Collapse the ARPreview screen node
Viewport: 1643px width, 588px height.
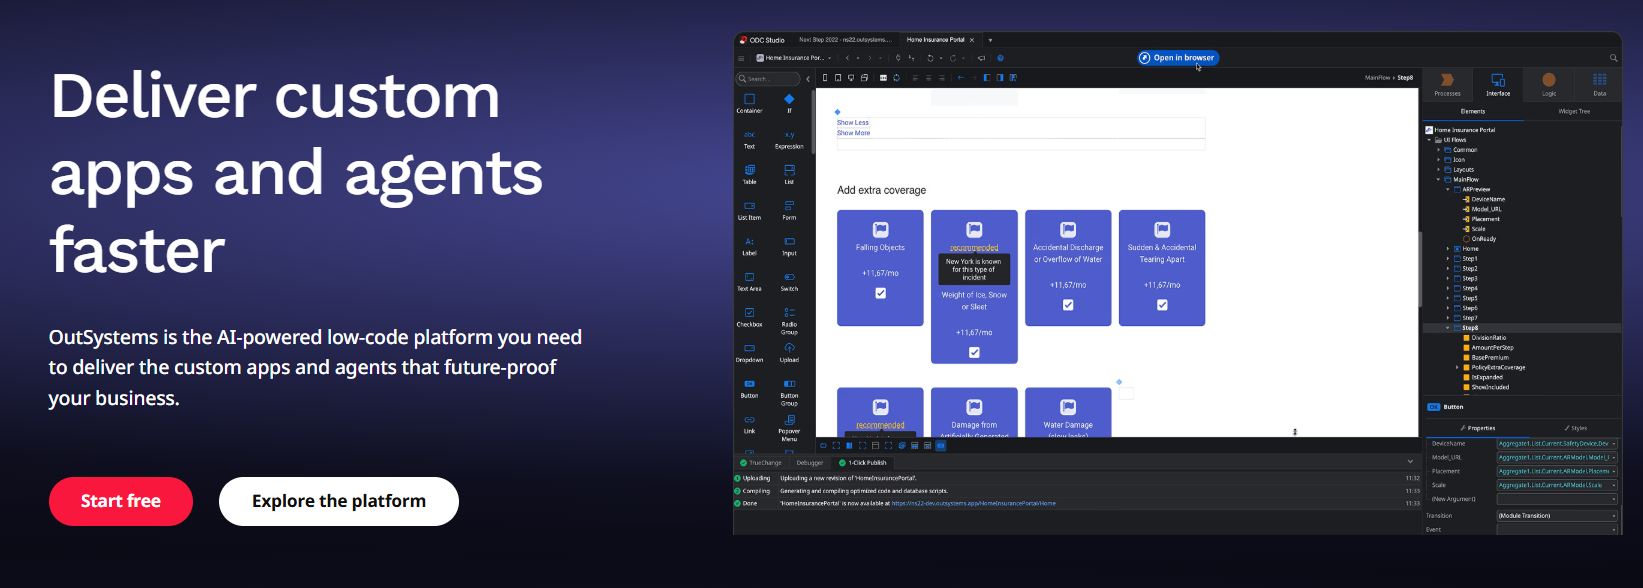coord(1448,189)
